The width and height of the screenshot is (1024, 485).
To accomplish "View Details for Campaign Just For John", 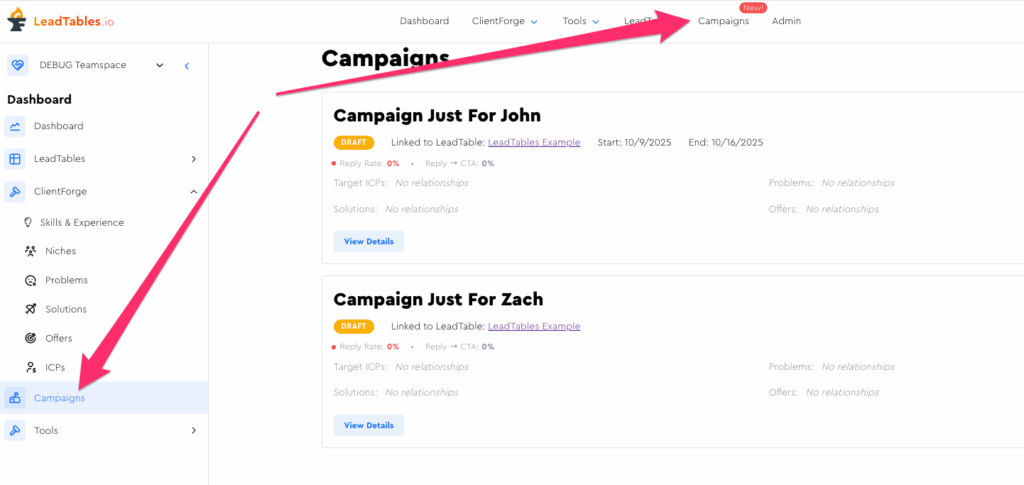I will point(368,241).
